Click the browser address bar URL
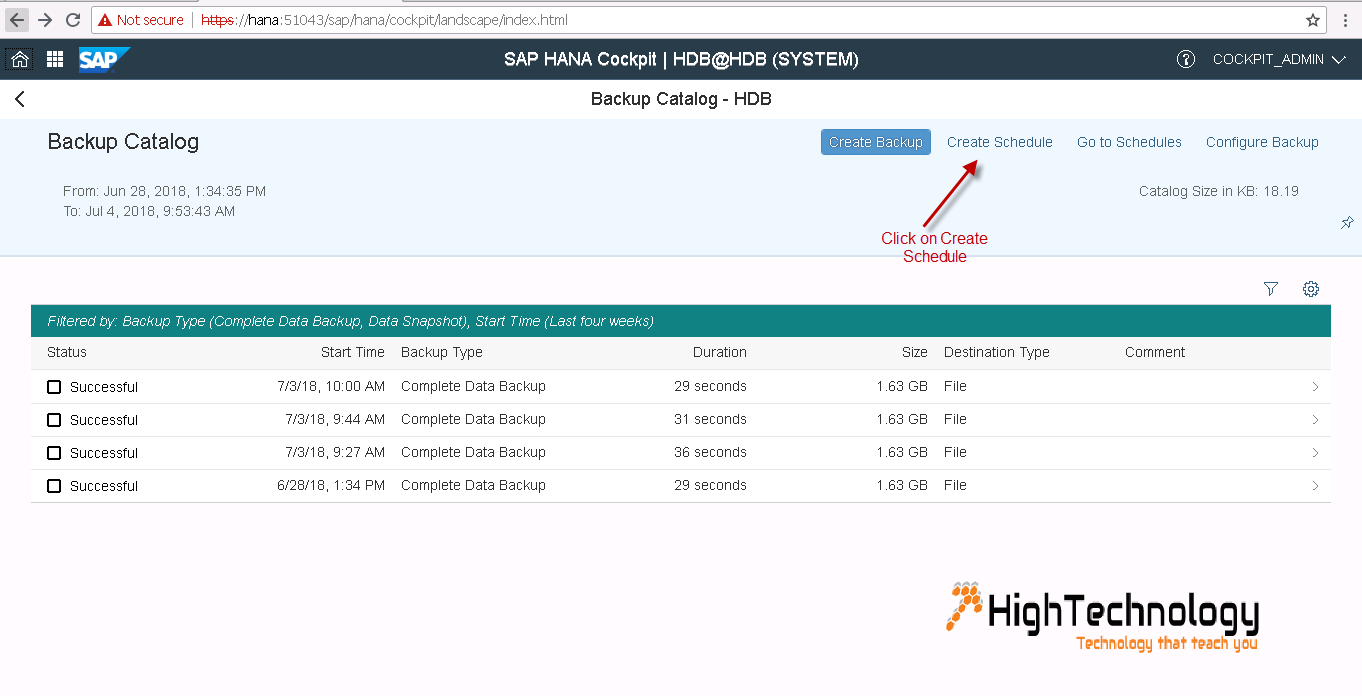The width and height of the screenshot is (1362, 696). (x=384, y=20)
